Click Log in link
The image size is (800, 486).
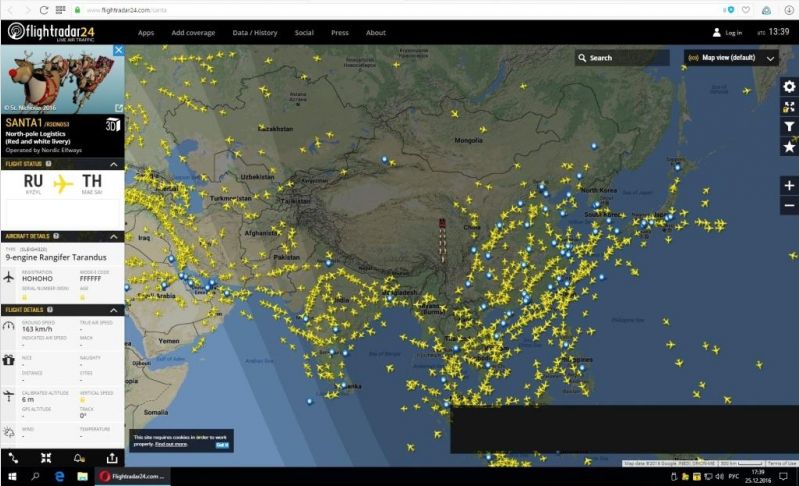[x=727, y=33]
